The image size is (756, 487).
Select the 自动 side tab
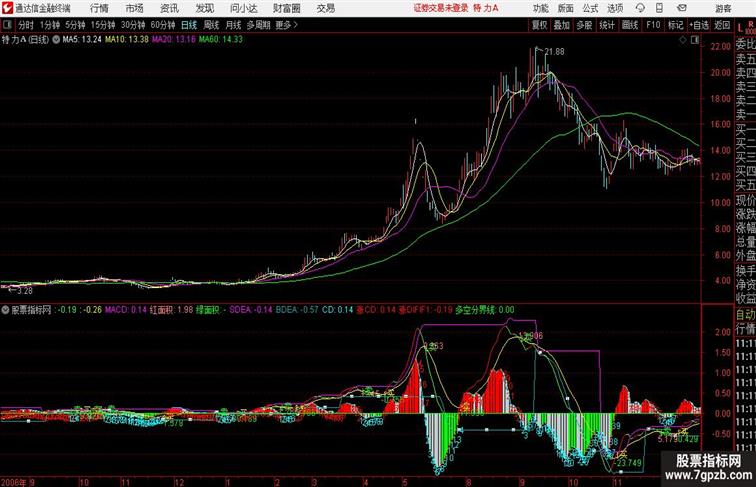point(745,315)
